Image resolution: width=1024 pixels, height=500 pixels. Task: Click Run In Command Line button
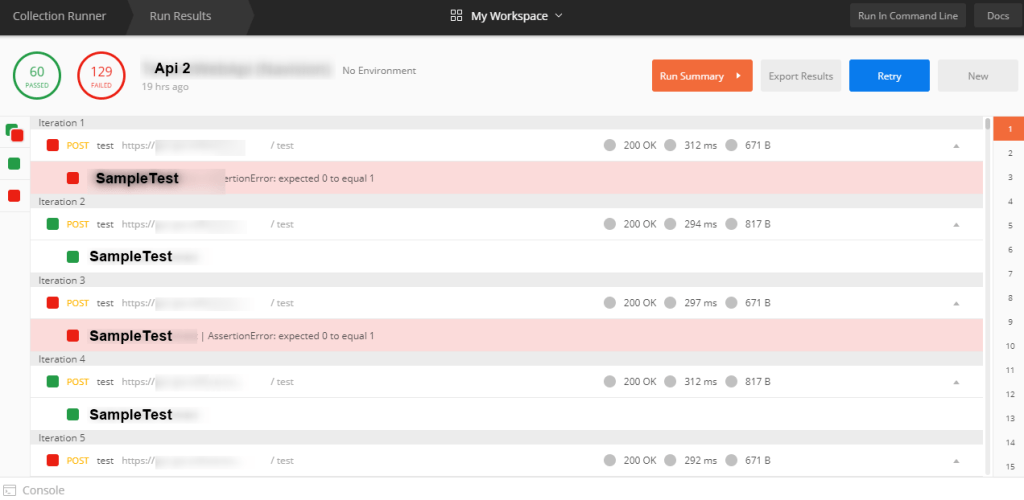(x=908, y=16)
